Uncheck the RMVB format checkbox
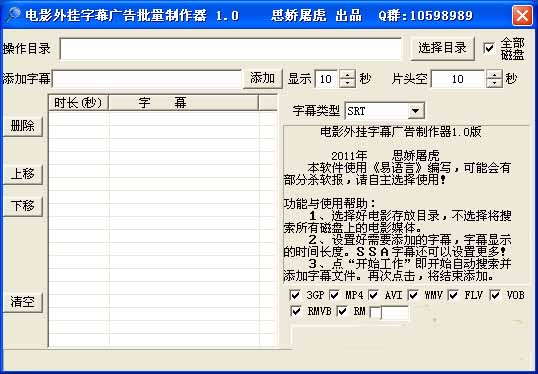This screenshot has height=374, width=538. tap(296, 311)
